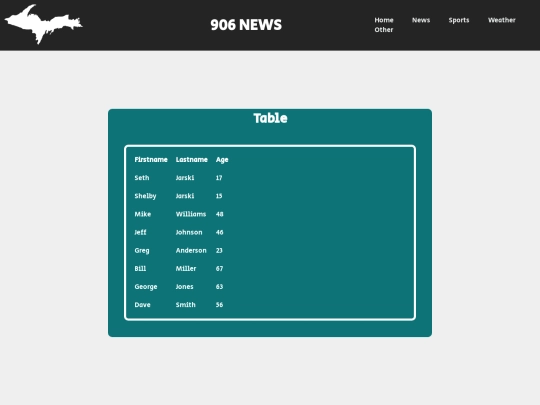540x405 pixels.
Task: Click the Table heading text
Action: click(x=270, y=118)
